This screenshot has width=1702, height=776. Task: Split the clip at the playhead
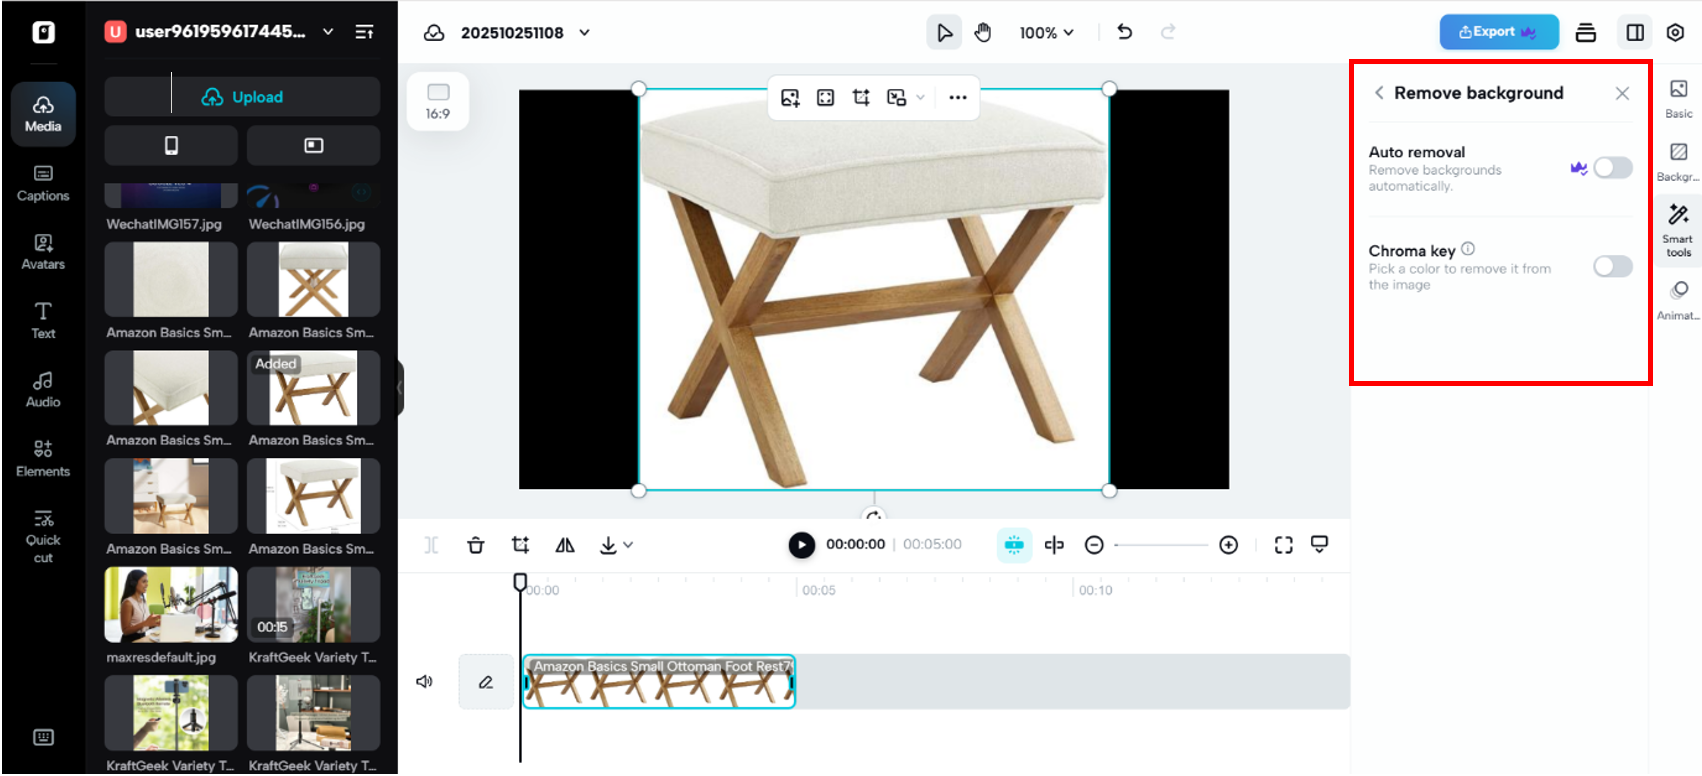tap(1054, 545)
